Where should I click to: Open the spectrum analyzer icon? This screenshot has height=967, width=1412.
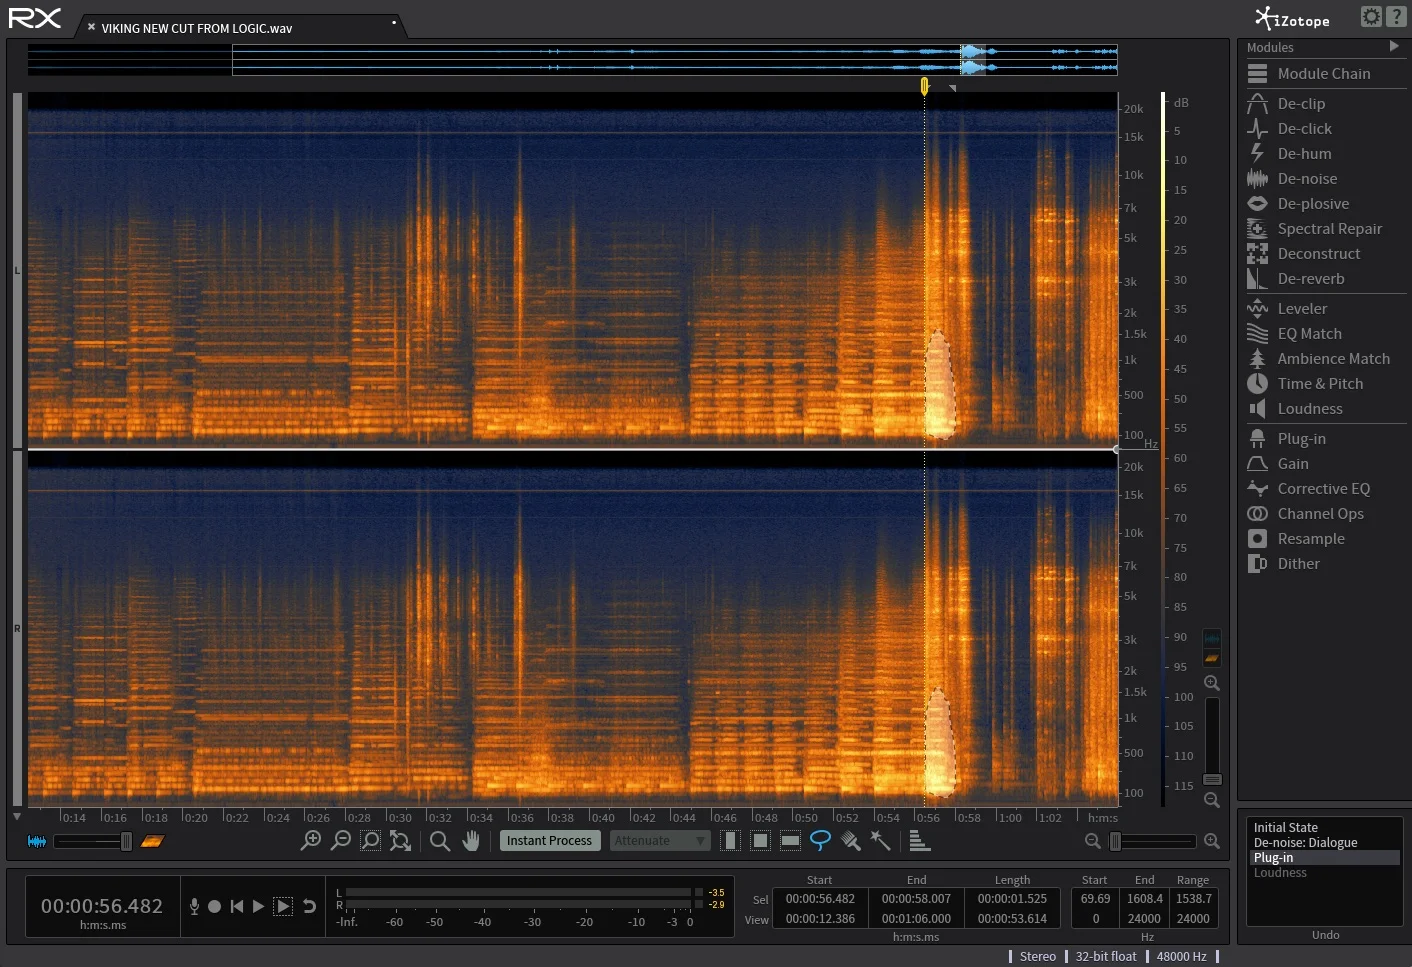(x=920, y=841)
